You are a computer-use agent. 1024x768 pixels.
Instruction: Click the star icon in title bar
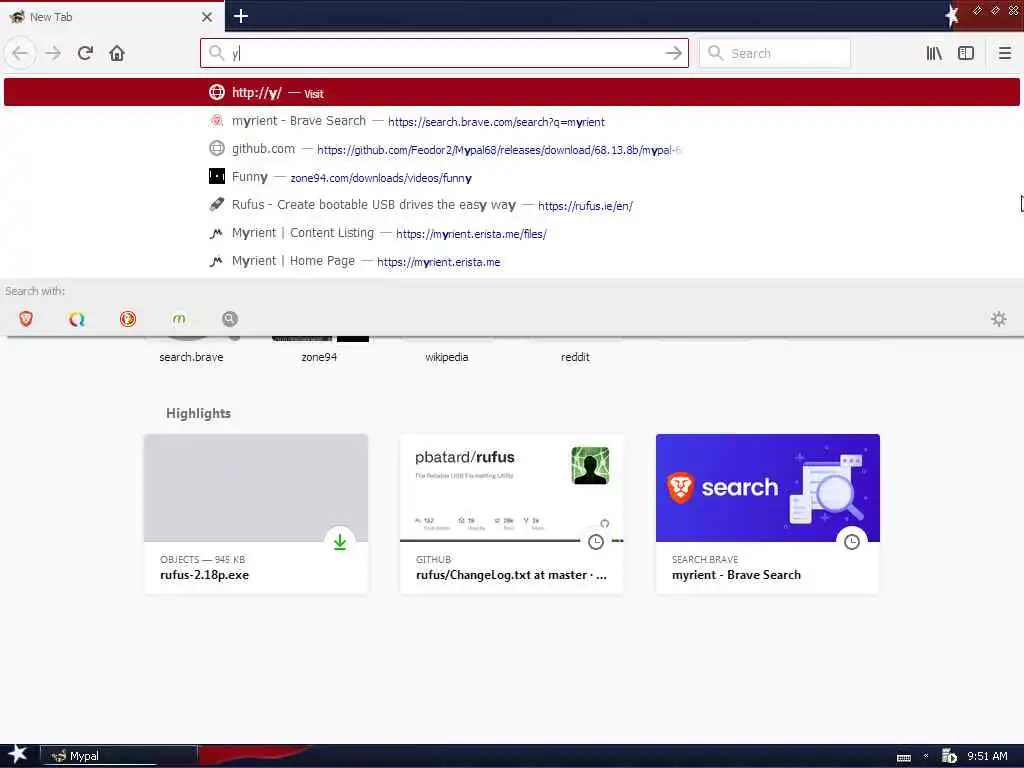[x=952, y=16]
